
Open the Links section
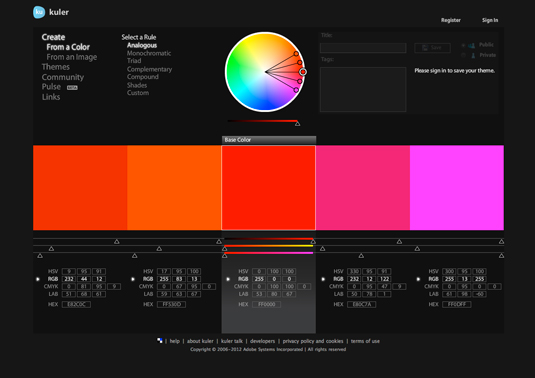pyautogui.click(x=51, y=97)
